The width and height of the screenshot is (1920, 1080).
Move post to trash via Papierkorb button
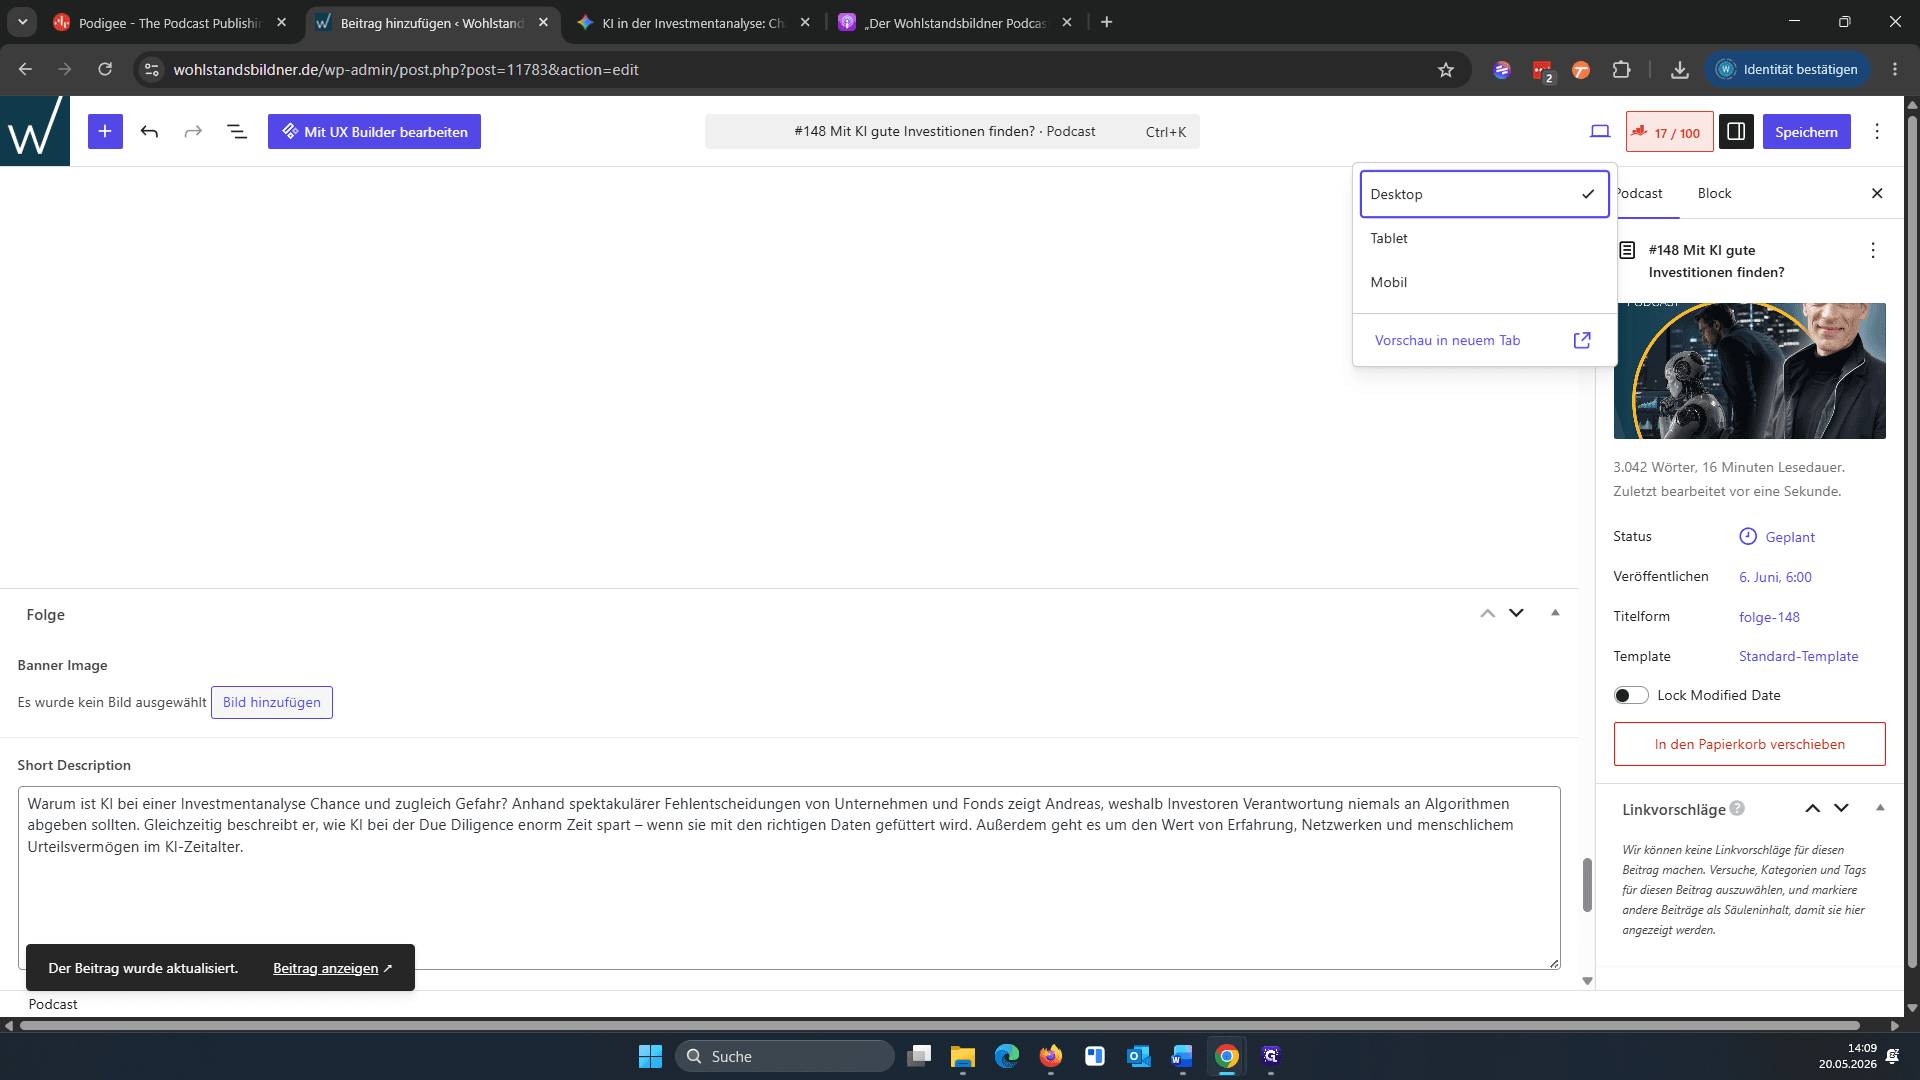(x=1749, y=744)
